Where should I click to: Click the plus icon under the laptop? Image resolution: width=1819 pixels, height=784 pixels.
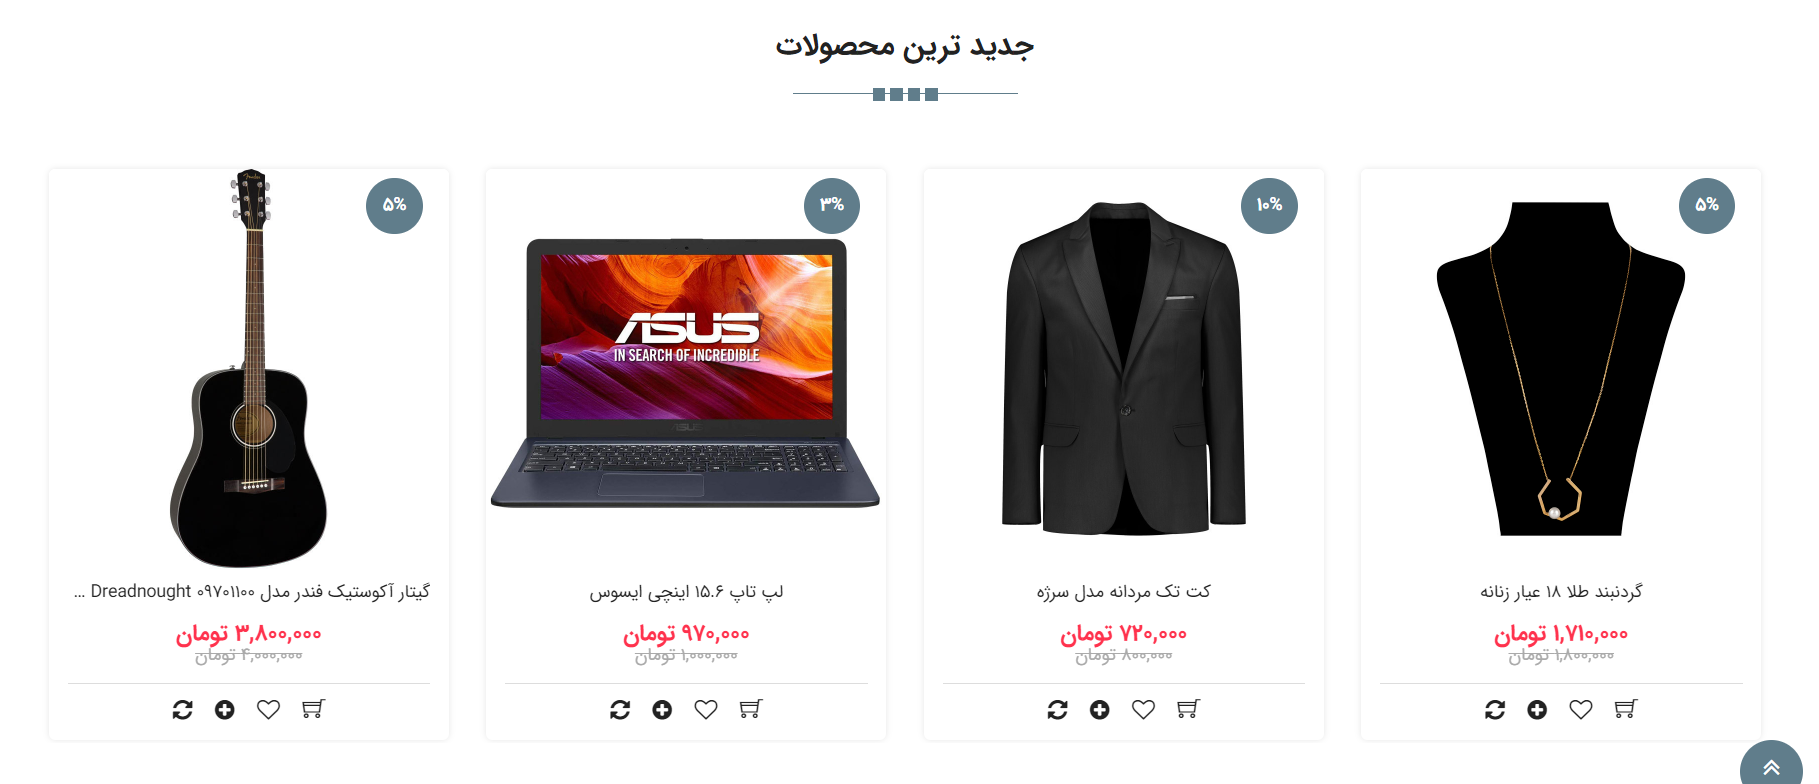[x=662, y=709]
